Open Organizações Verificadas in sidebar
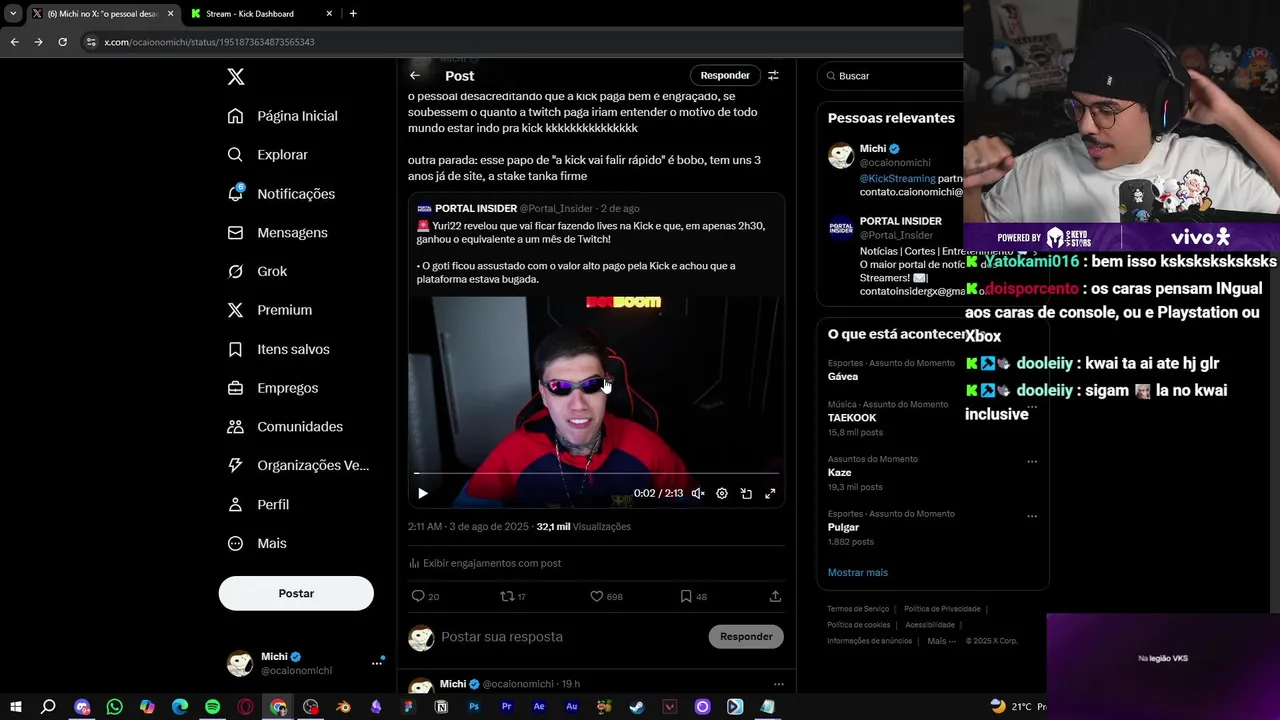 tap(299, 465)
